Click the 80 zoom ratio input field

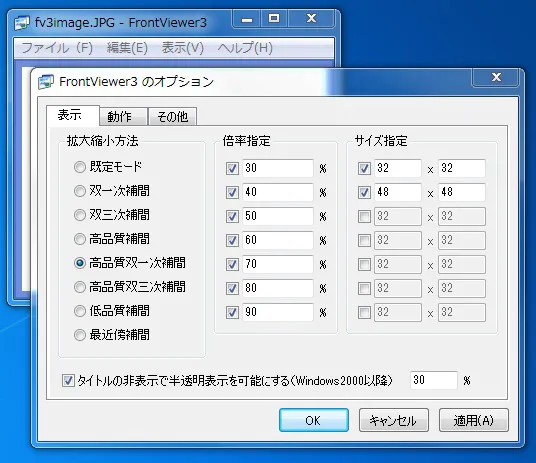tap(278, 288)
